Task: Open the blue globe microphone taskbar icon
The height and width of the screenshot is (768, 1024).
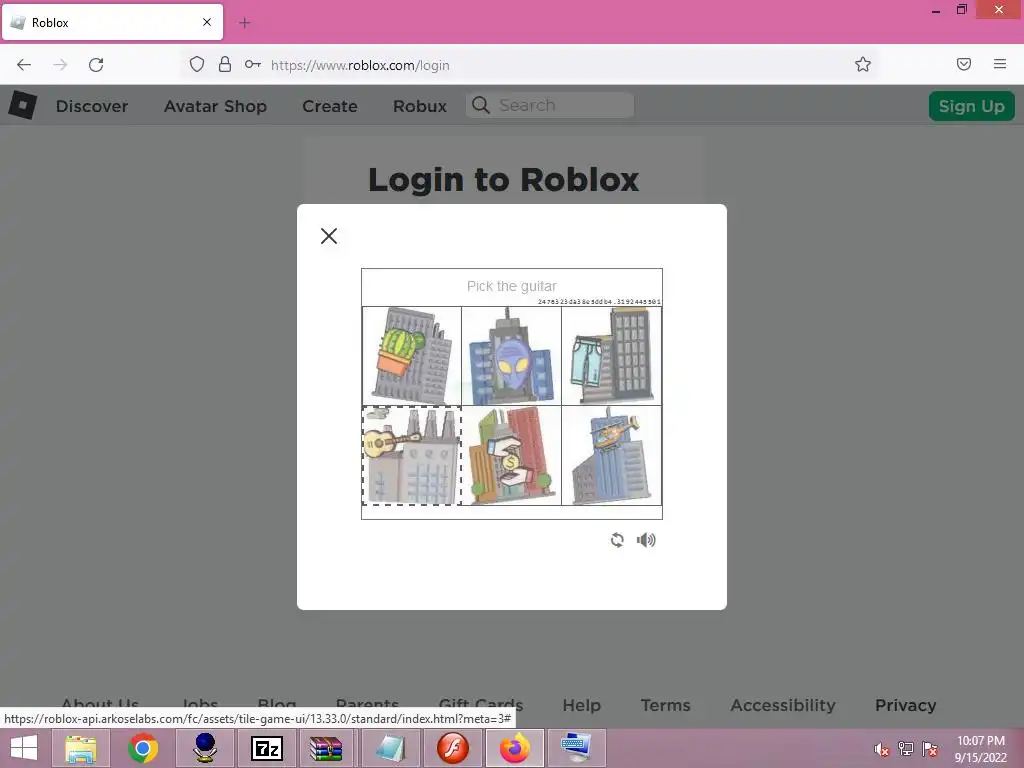Action: point(205,748)
